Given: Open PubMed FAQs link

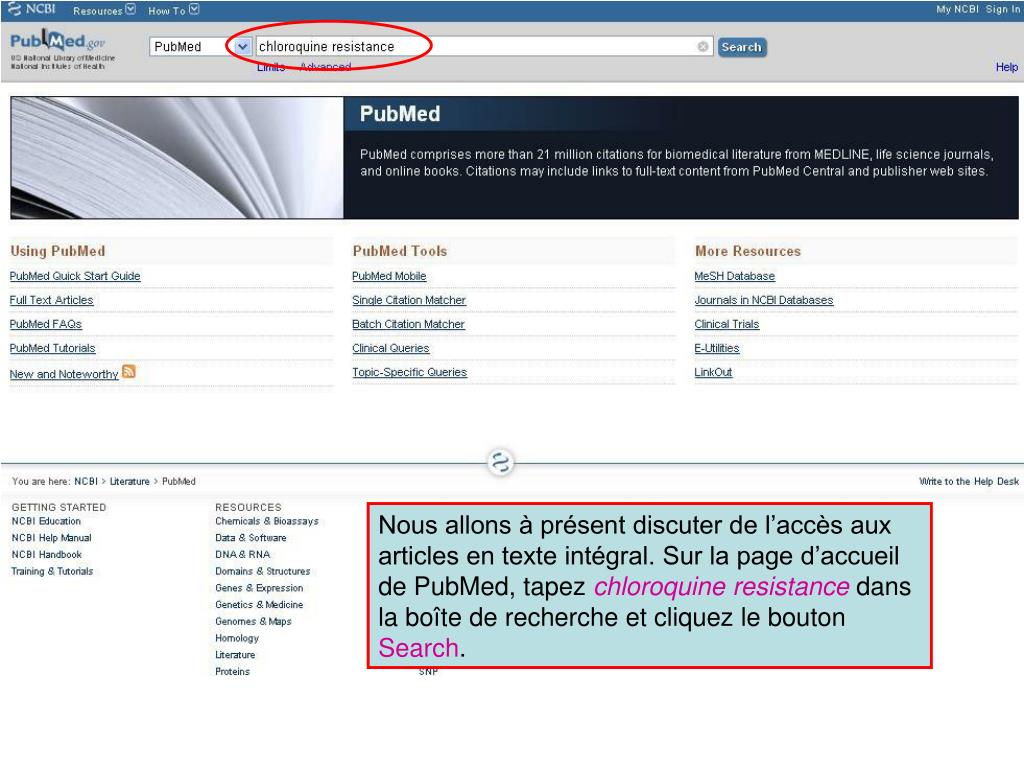Looking at the screenshot, I should click(x=46, y=324).
